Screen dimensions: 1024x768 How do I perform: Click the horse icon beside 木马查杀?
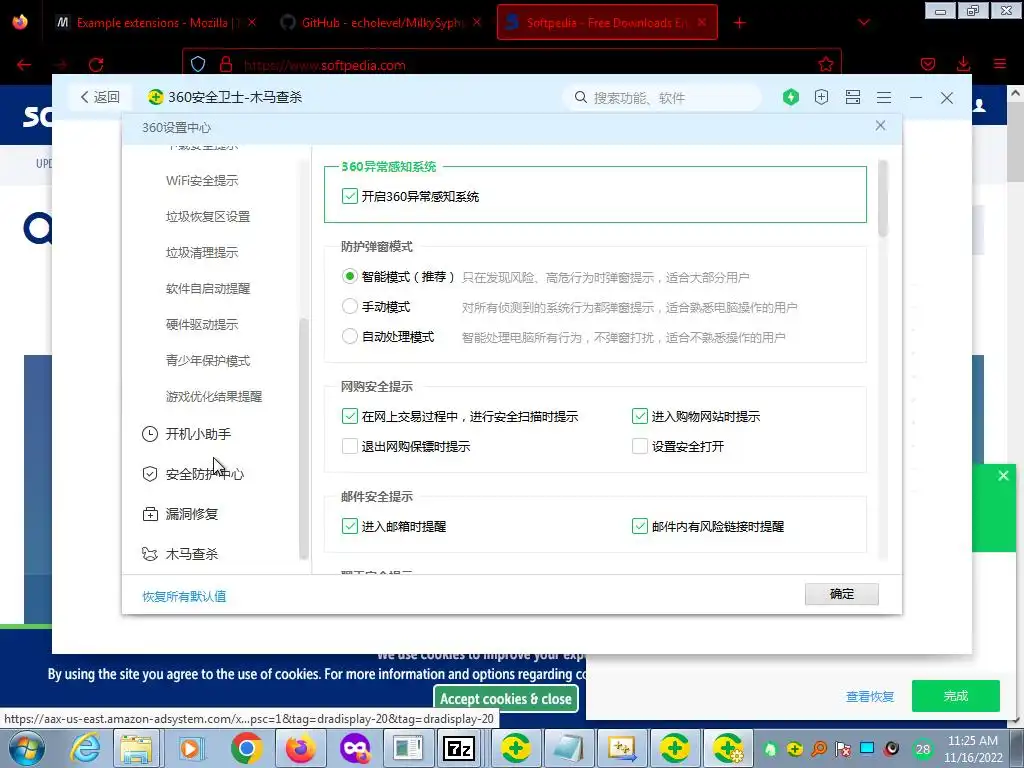[x=150, y=554]
